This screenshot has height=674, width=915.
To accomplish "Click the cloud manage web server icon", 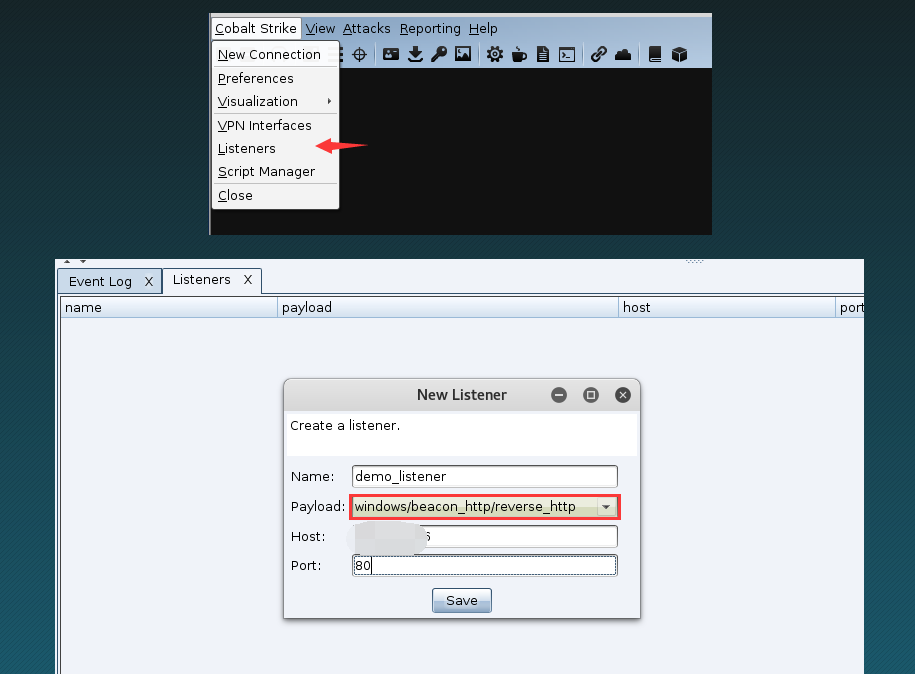I will click(x=623, y=55).
